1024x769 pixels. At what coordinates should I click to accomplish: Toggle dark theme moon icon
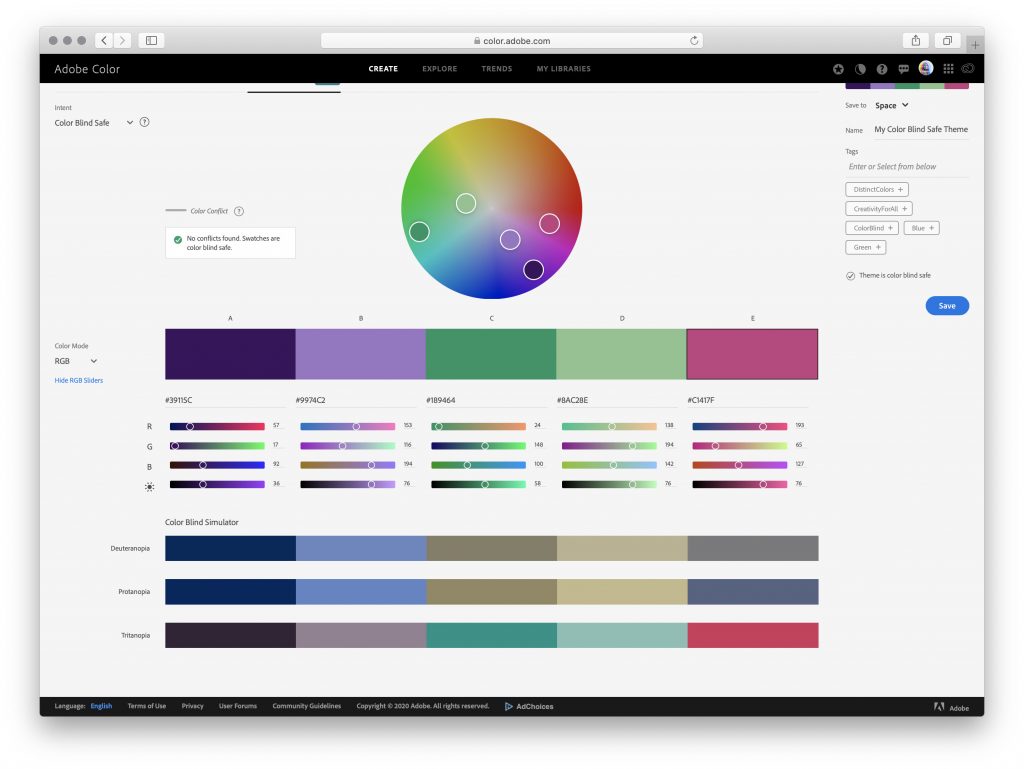click(860, 69)
